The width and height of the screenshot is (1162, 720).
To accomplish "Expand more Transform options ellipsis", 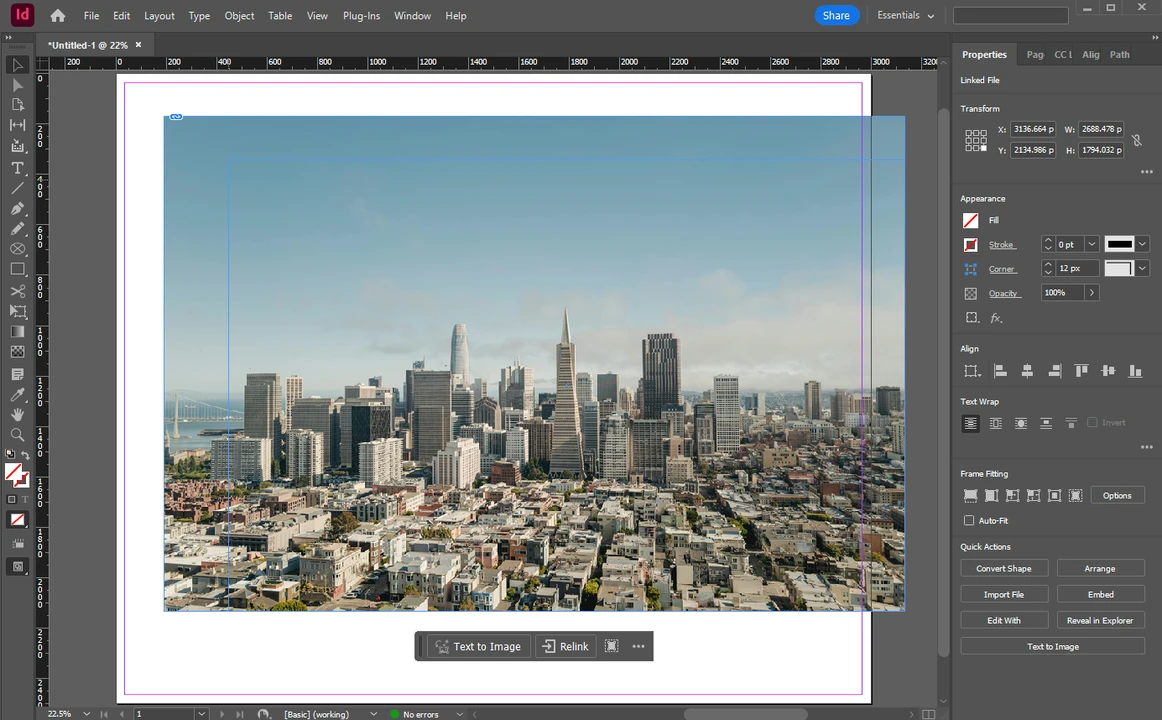I will 1146,172.
